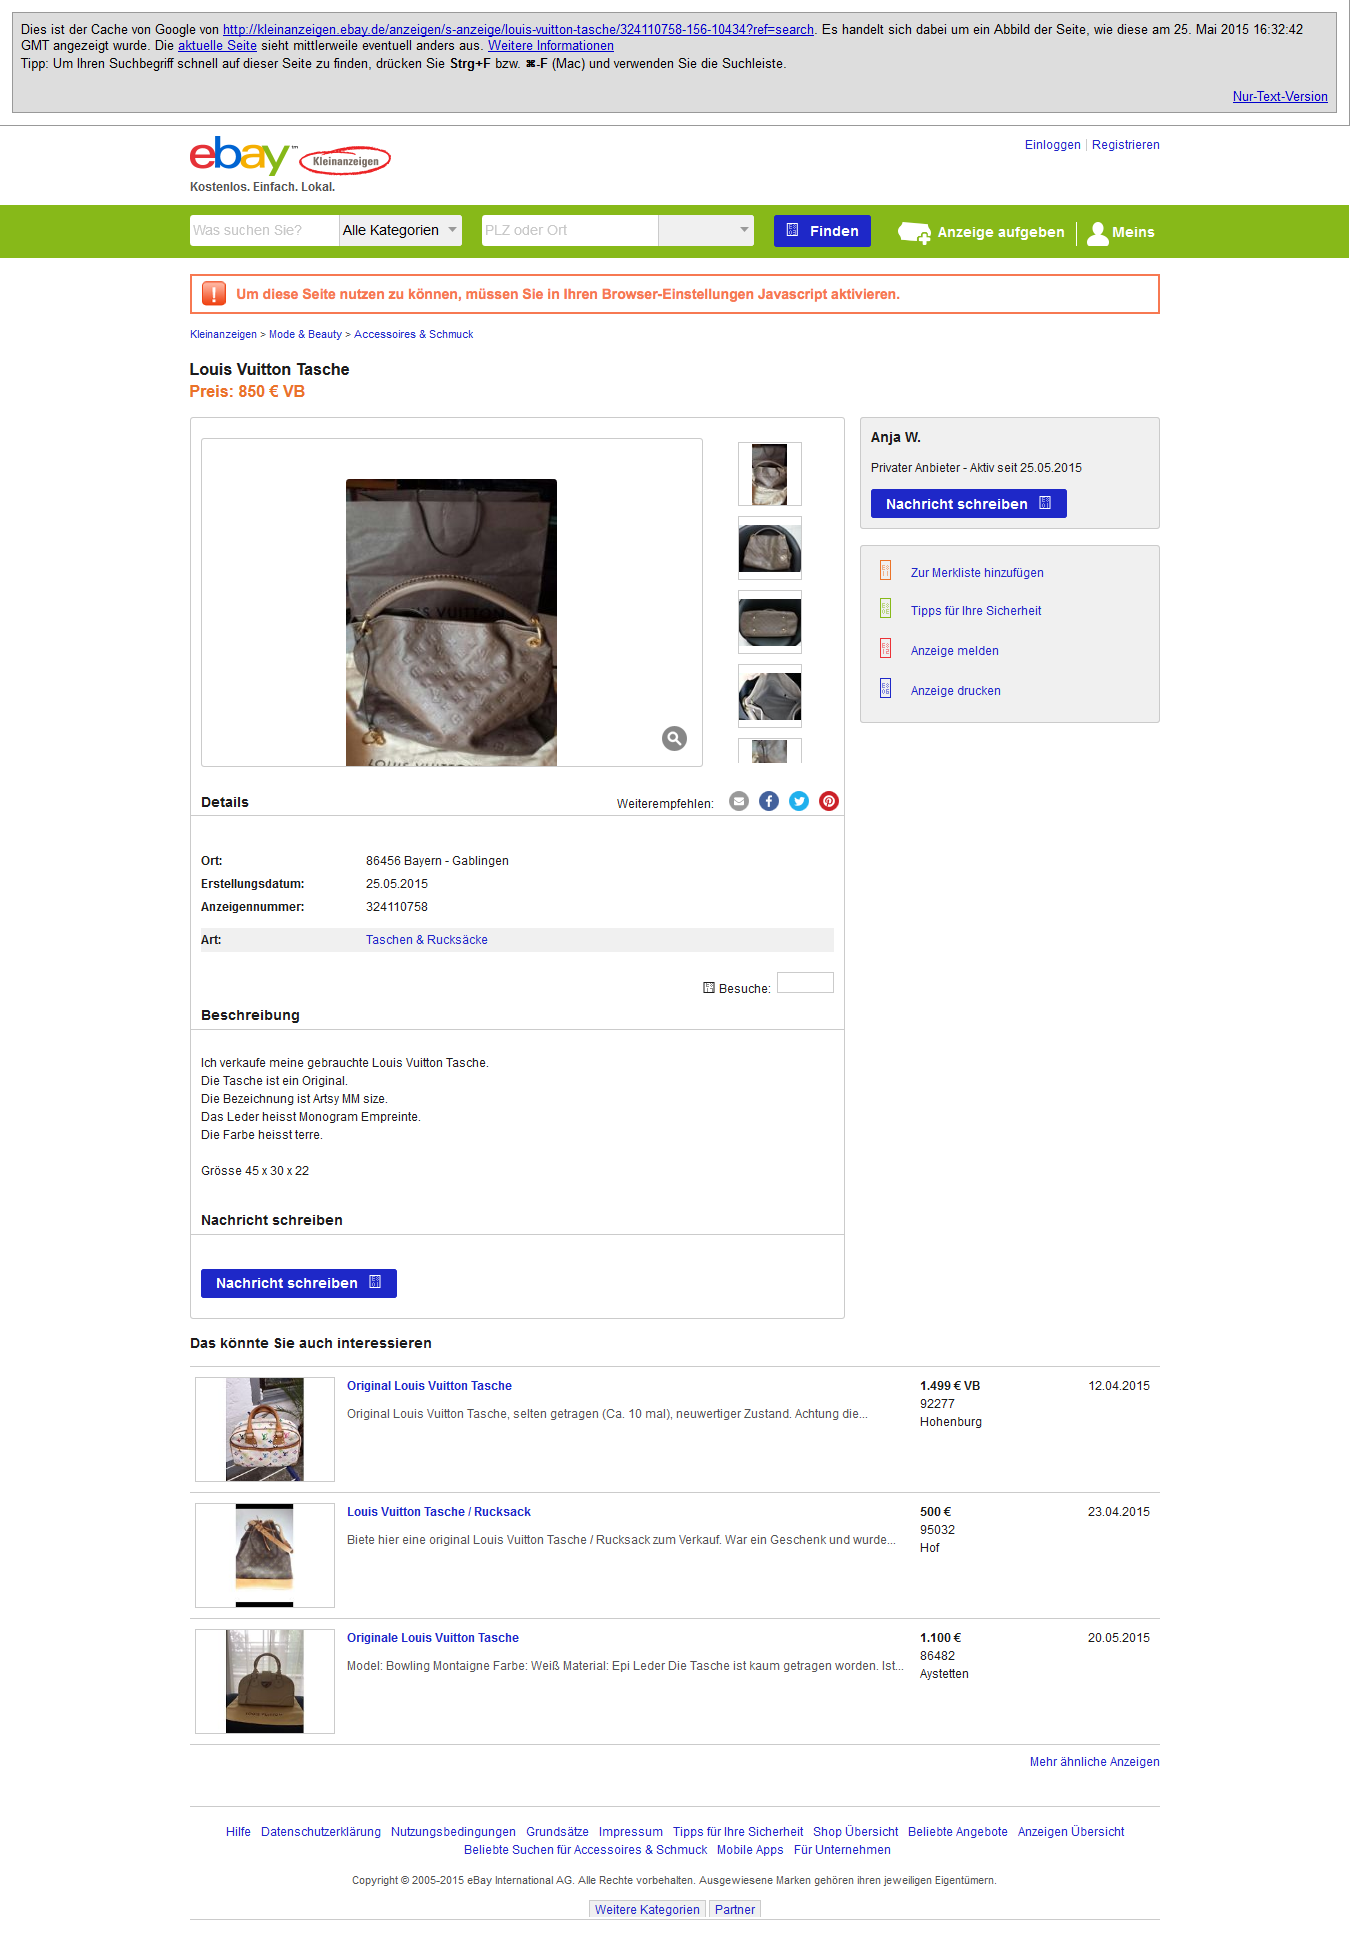
Task: Click the Meins user profile icon
Action: 1098,233
